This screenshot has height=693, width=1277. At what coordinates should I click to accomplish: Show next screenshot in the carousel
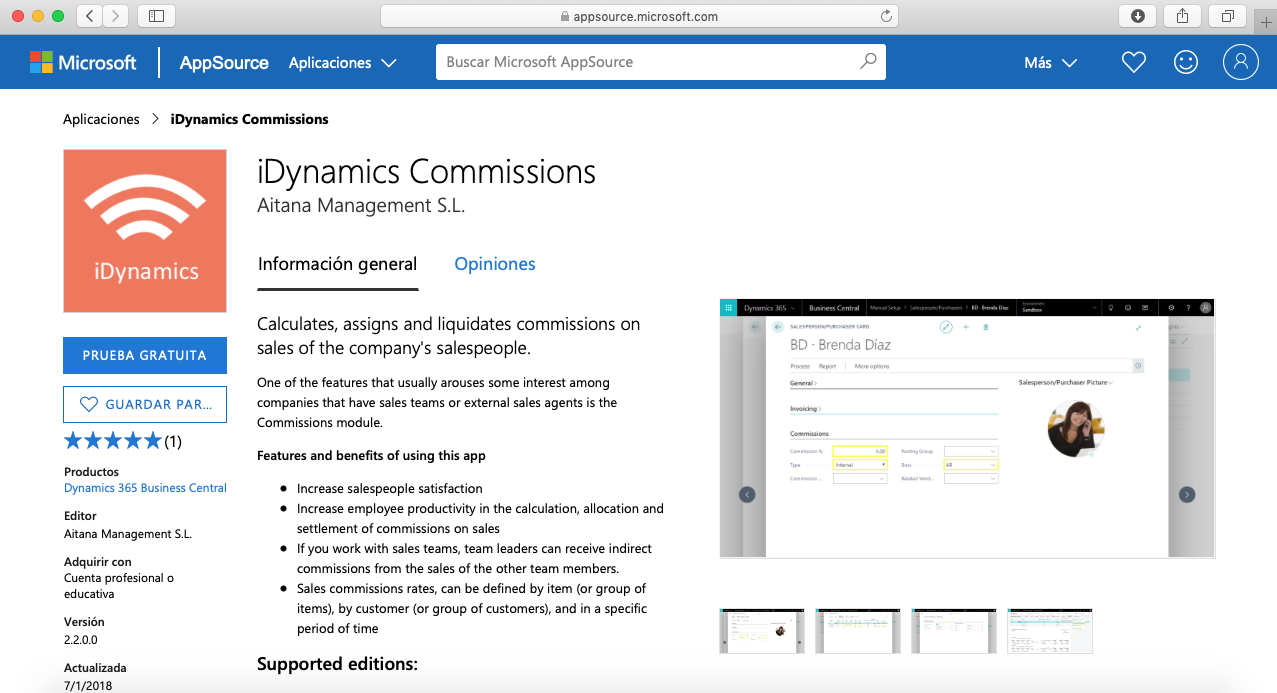coord(1187,494)
